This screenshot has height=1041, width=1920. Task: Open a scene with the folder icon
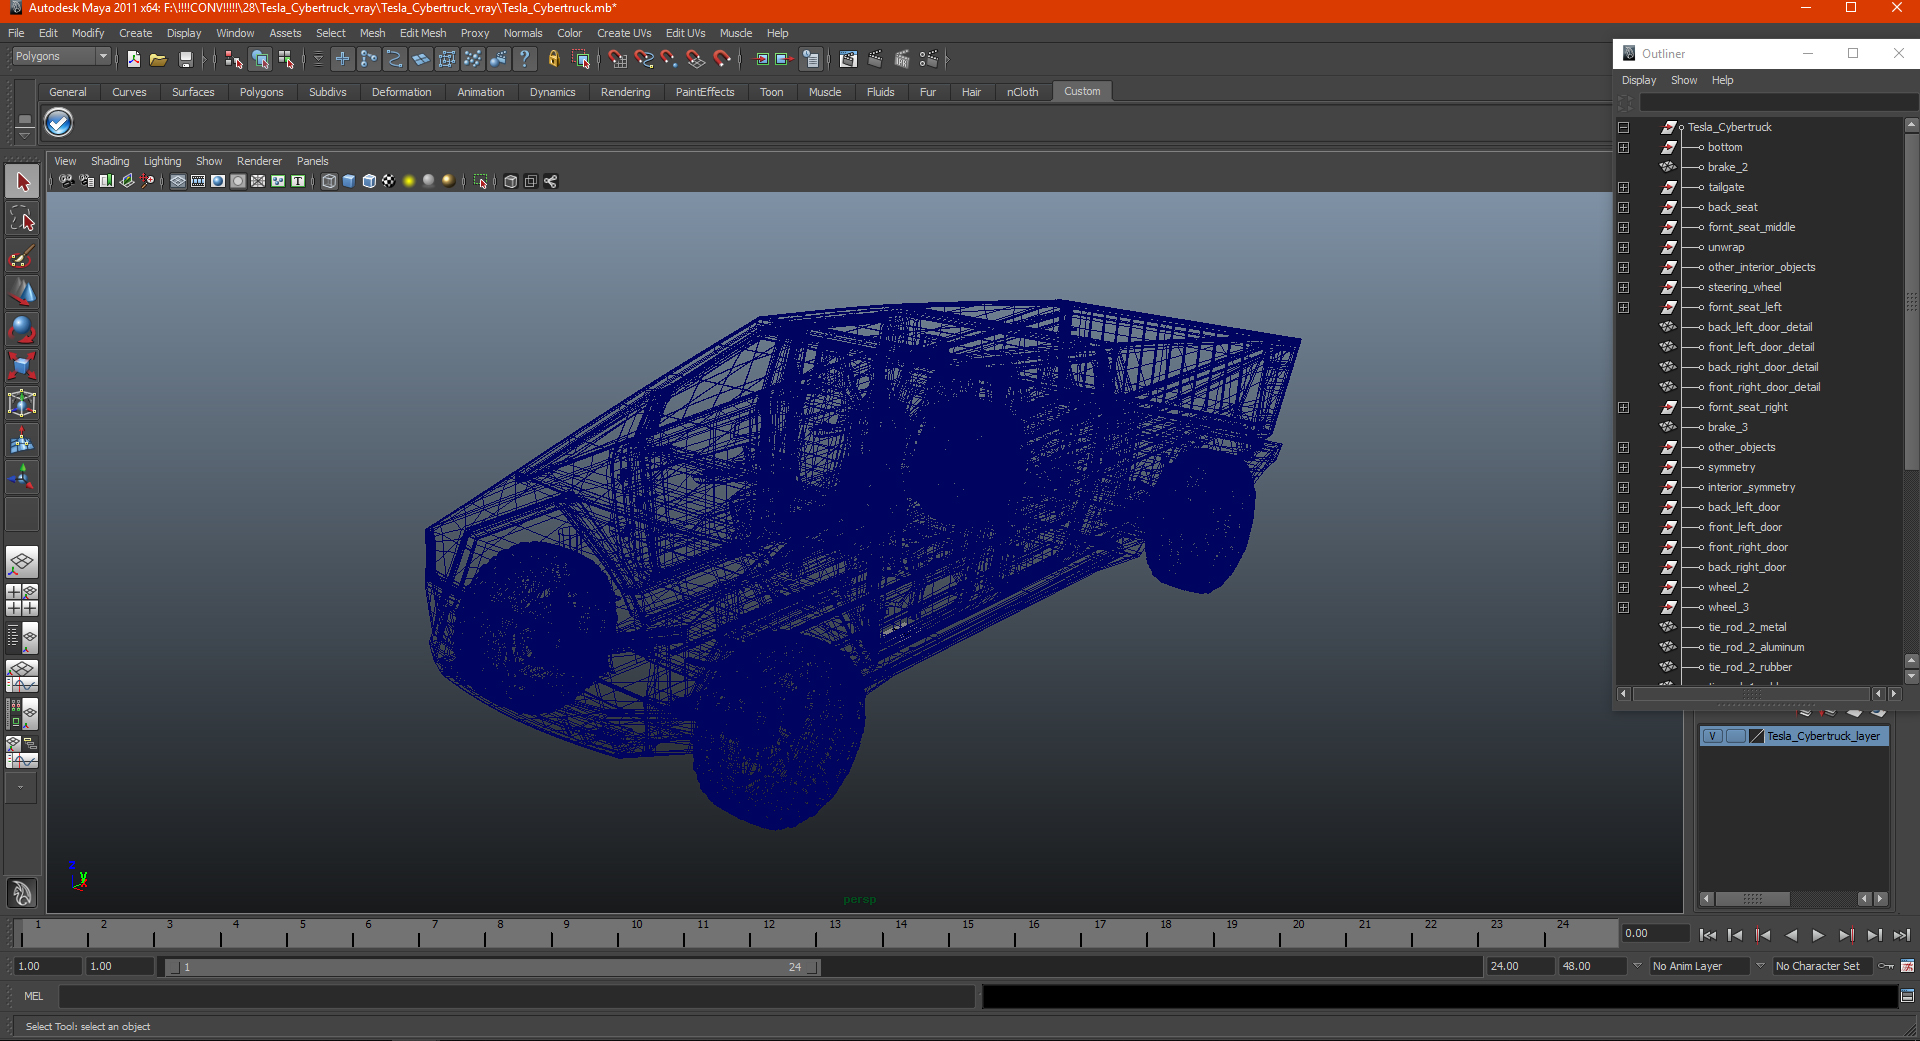[158, 60]
